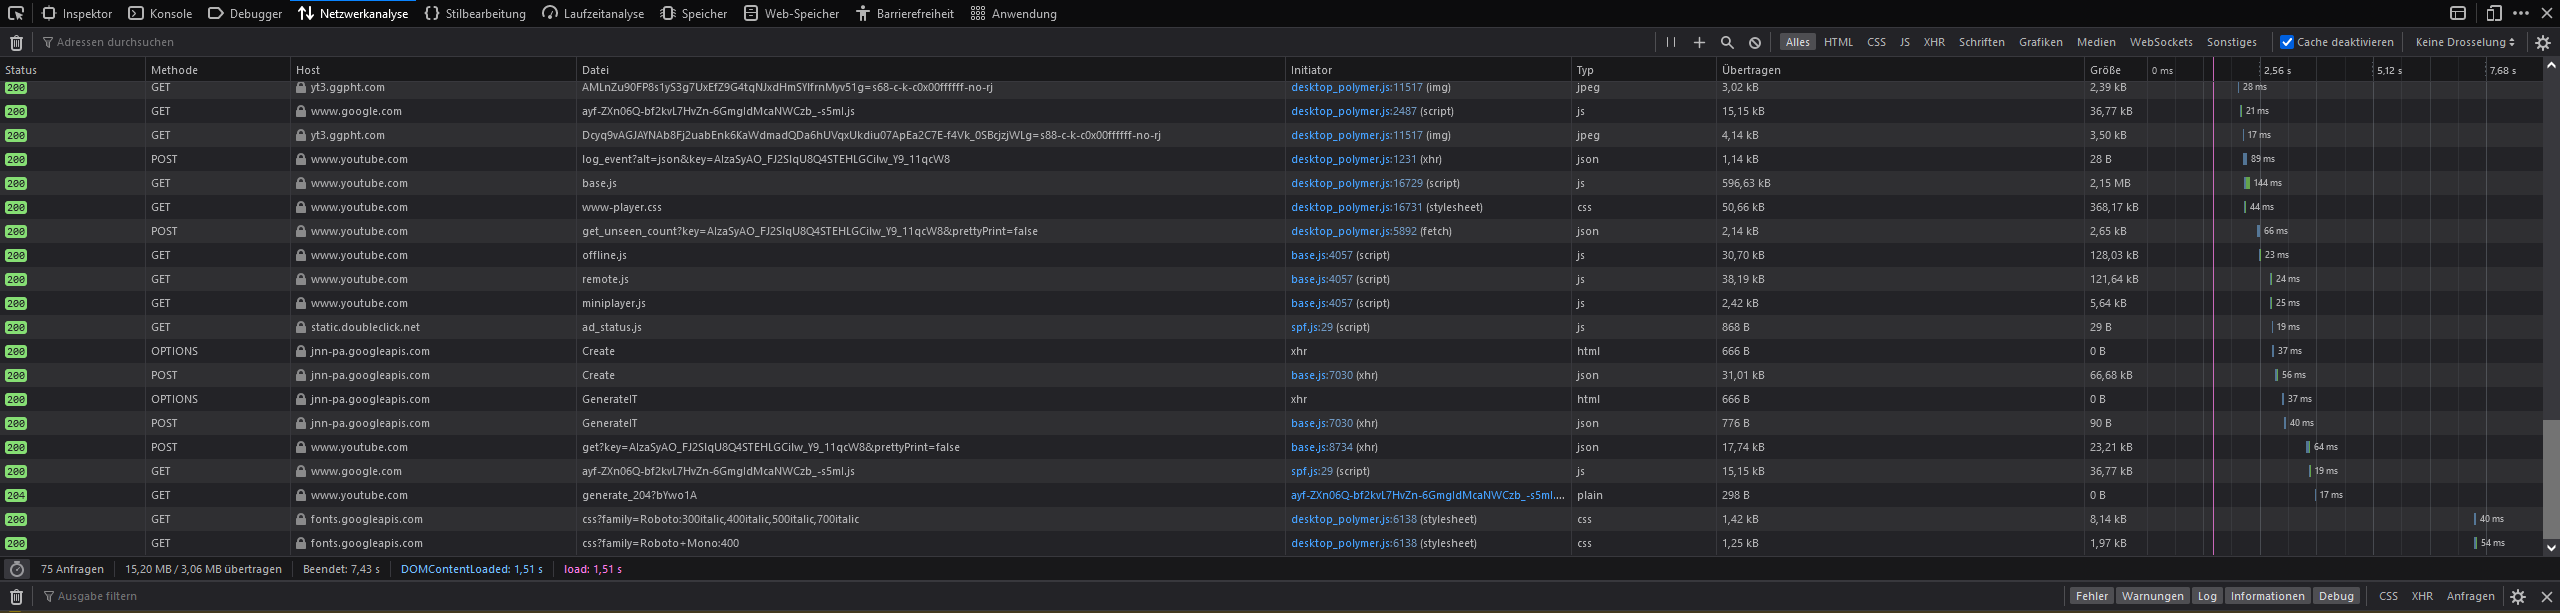2560x613 pixels.
Task: Filter requests by Medien
Action: point(2096,42)
